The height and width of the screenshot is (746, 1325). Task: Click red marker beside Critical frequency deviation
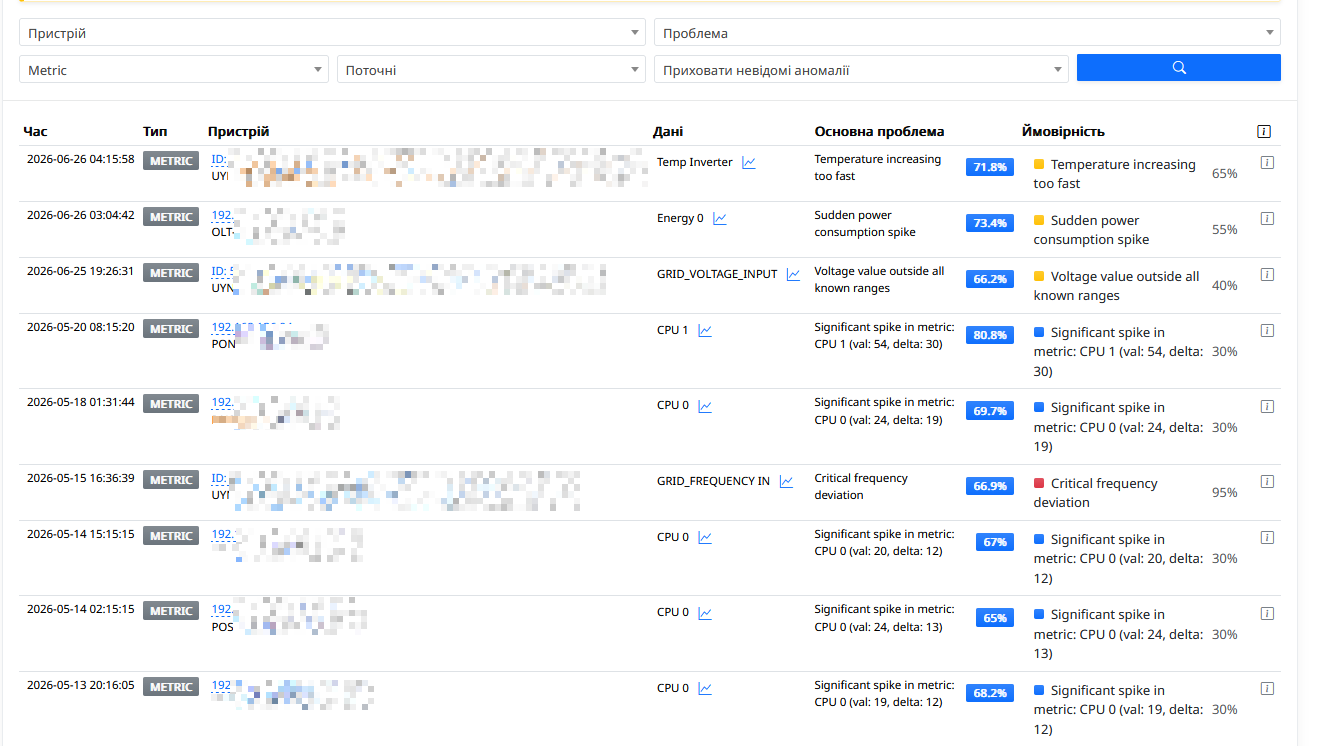[x=1039, y=483]
